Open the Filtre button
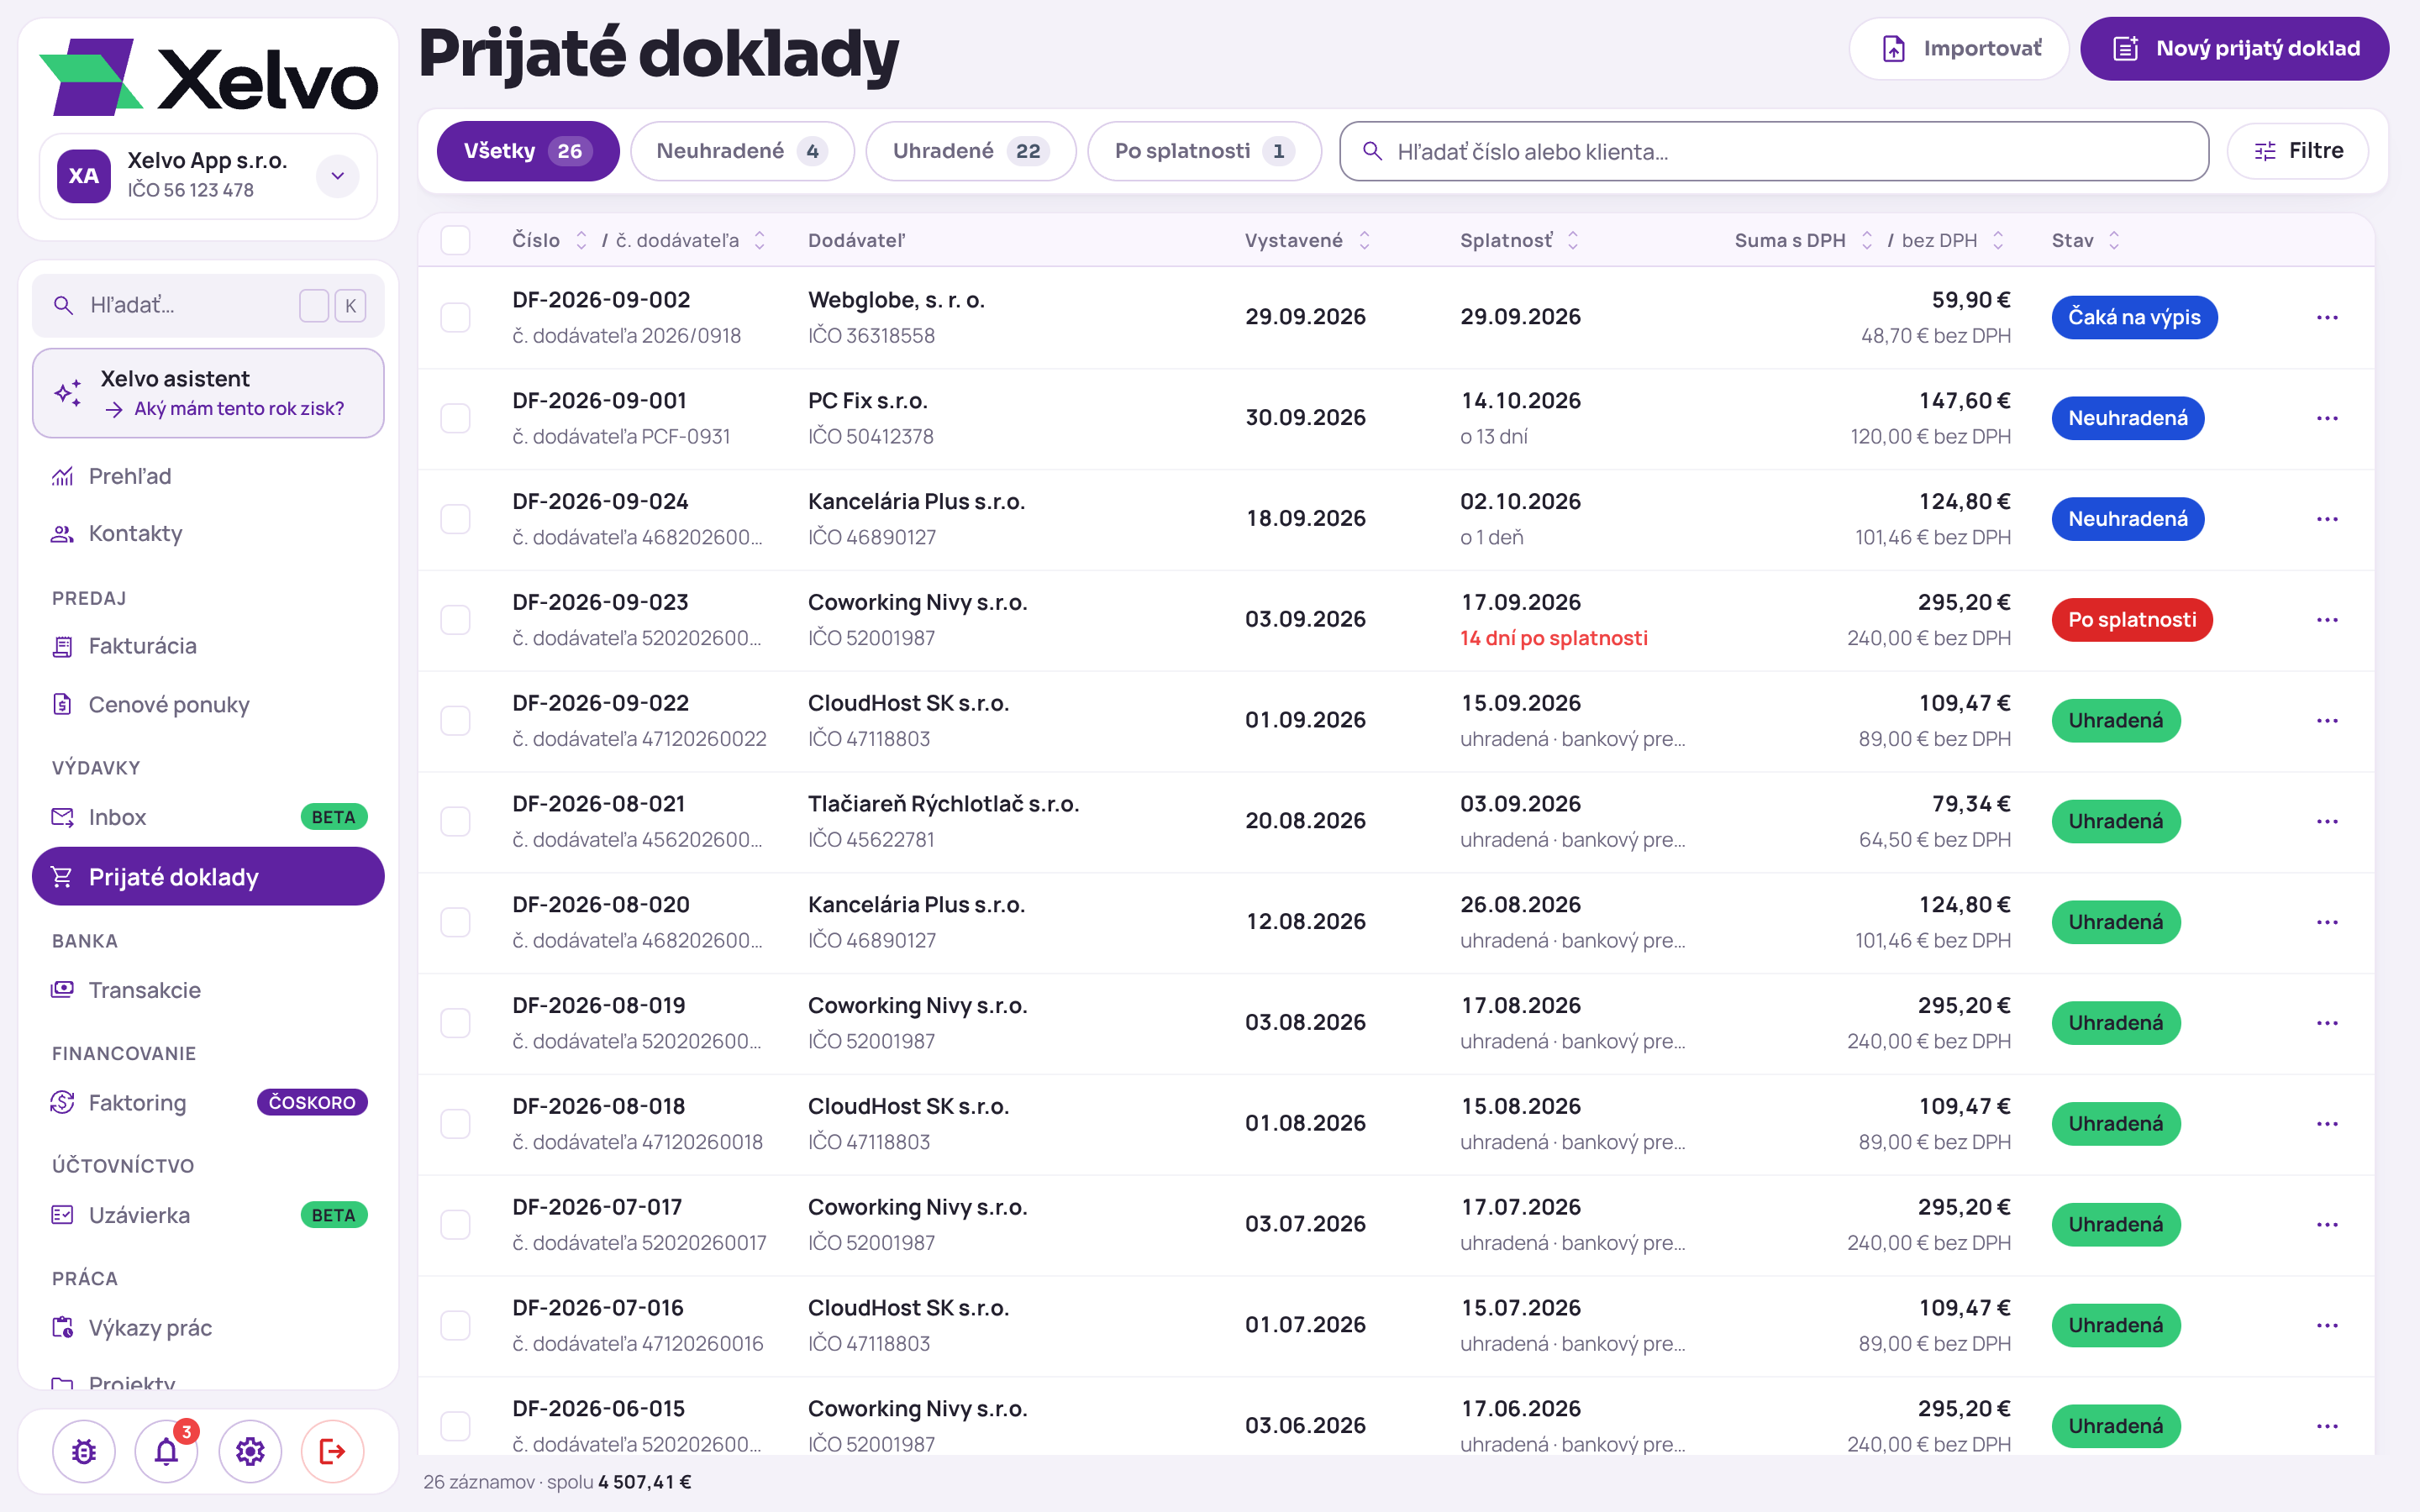 pyautogui.click(x=2298, y=151)
